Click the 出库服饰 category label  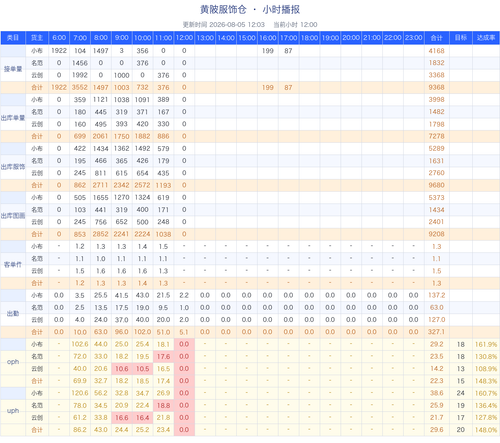13,167
